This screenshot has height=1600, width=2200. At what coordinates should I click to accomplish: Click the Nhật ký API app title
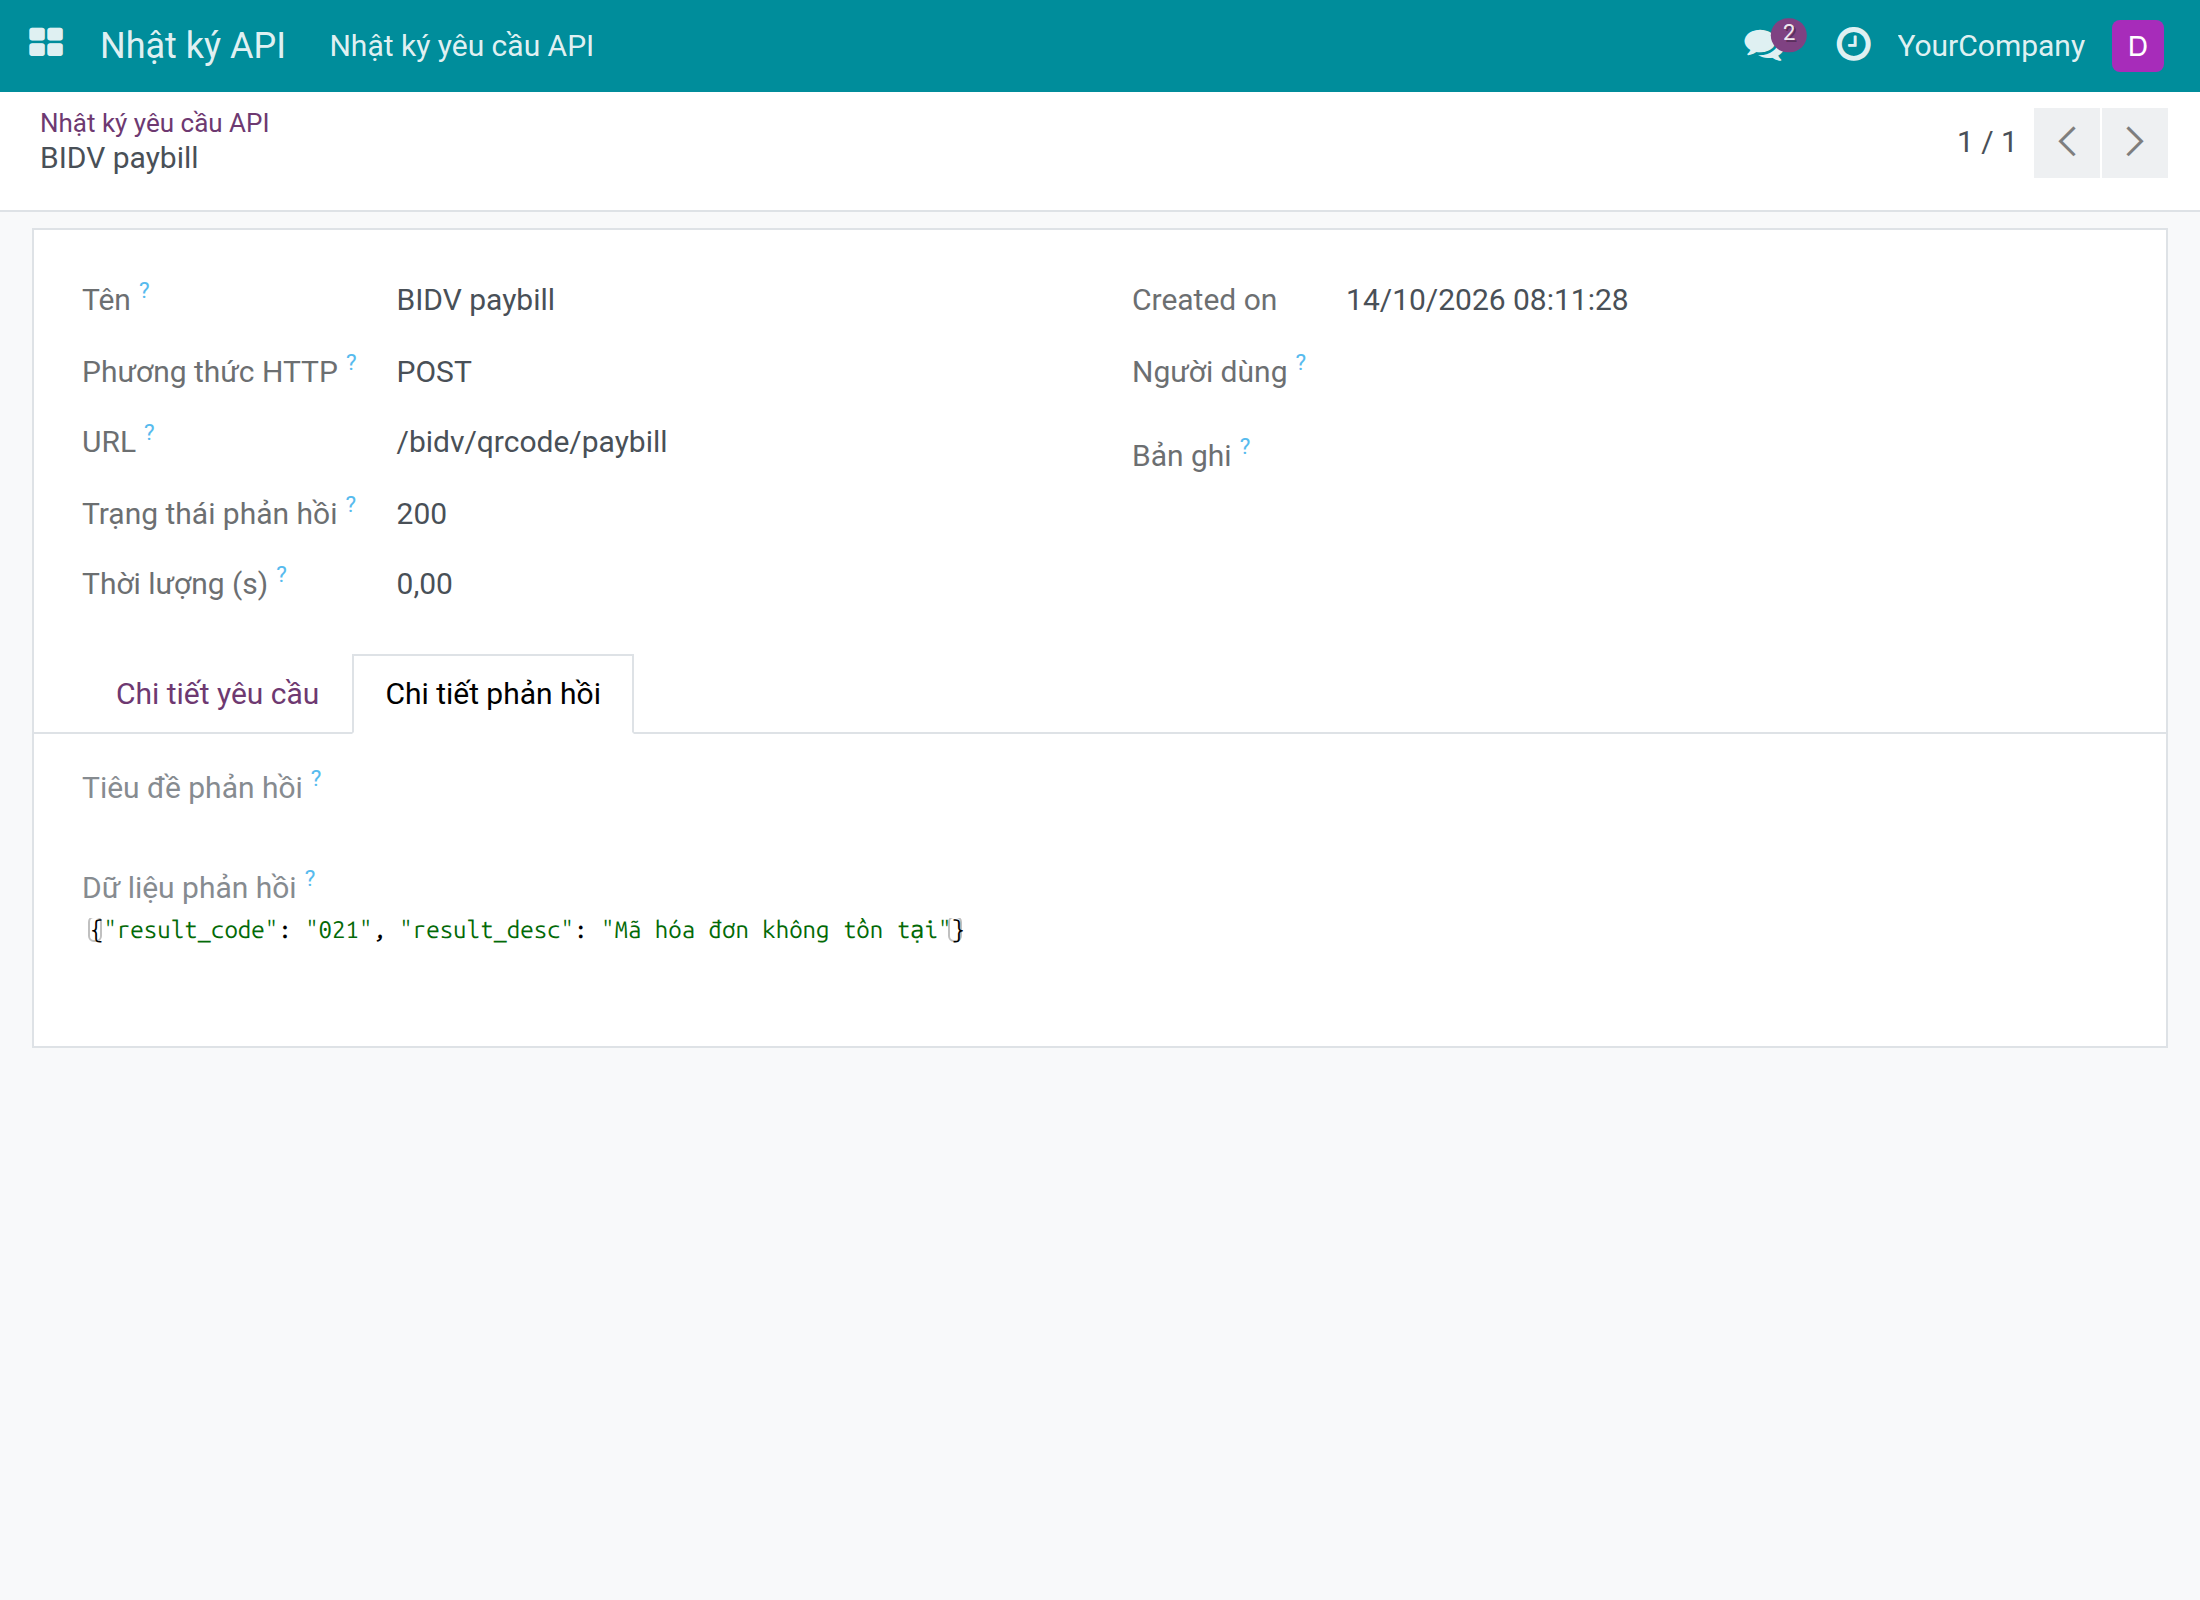click(x=193, y=45)
